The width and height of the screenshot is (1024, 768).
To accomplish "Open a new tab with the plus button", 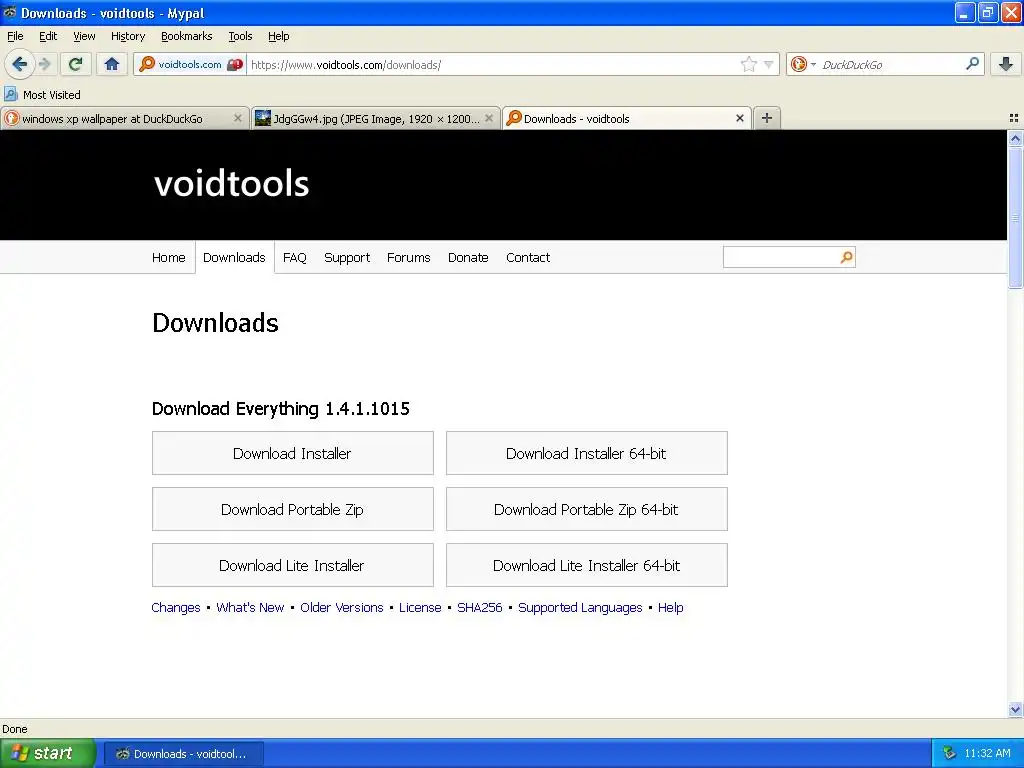I will [767, 118].
